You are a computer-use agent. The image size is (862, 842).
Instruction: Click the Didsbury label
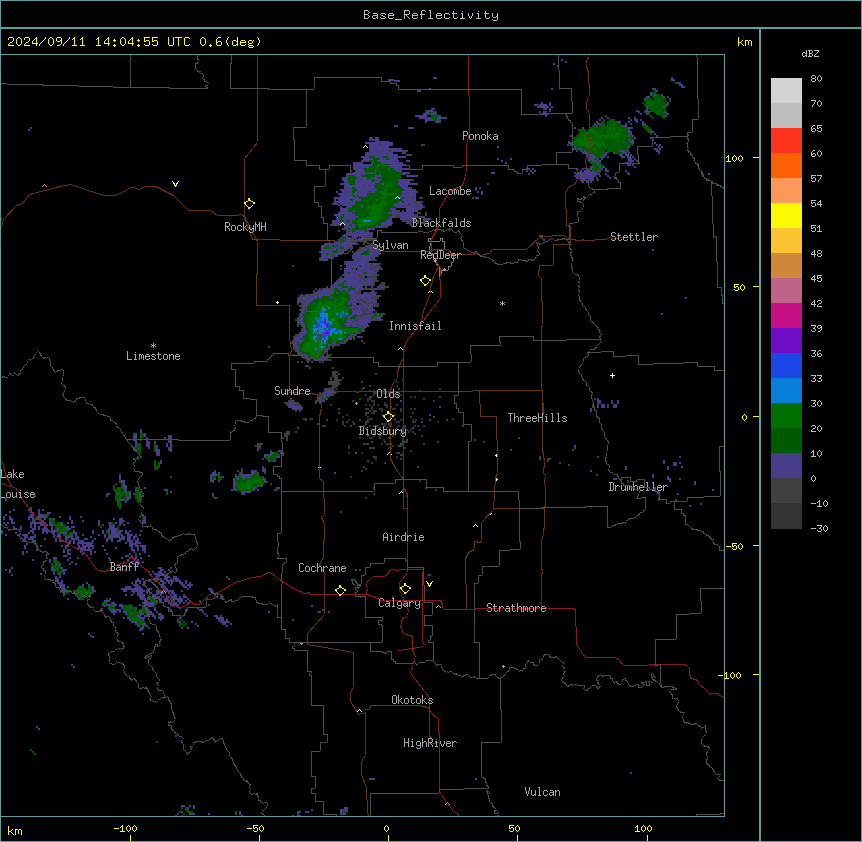click(383, 431)
